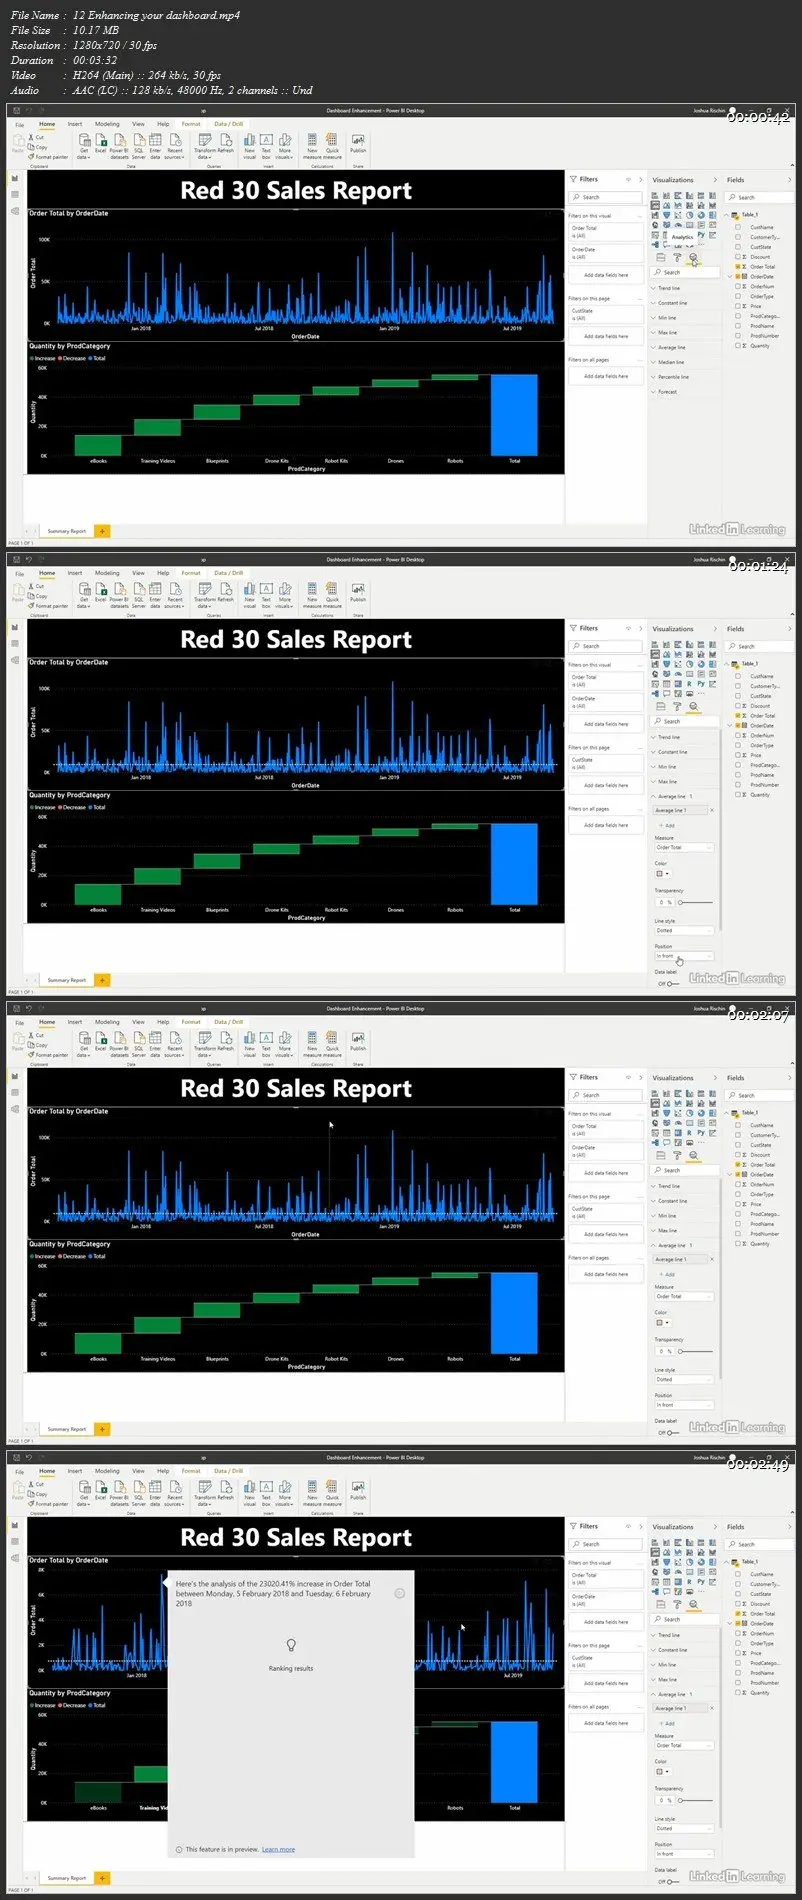Click Model view sidebar icon in 00:02:07 frame
802x1900 pixels.
click(x=15, y=1108)
